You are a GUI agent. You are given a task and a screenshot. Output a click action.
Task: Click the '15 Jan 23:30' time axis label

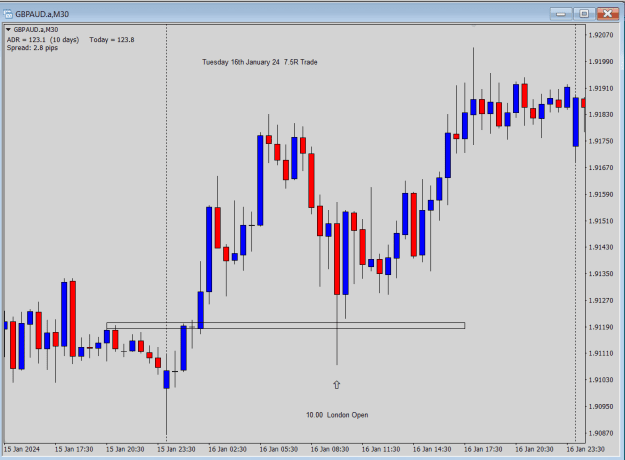[x=176, y=449]
